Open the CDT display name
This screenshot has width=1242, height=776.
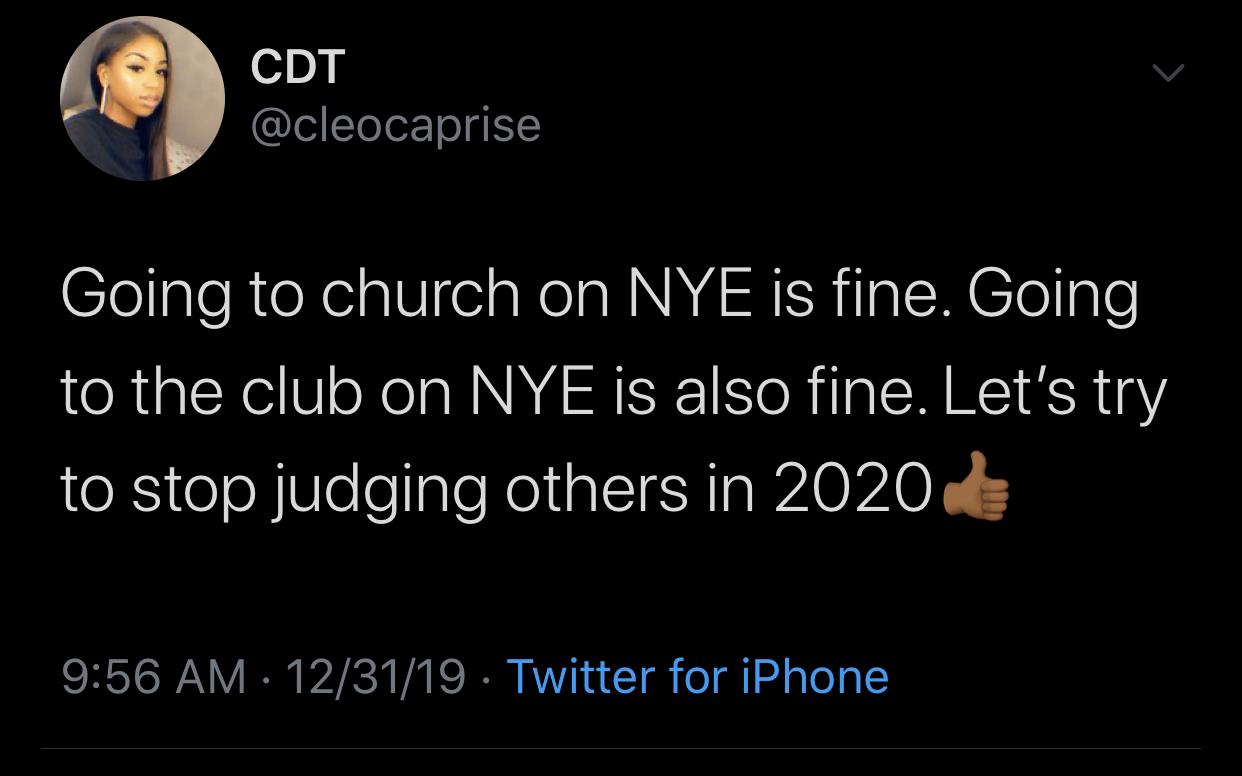298,67
